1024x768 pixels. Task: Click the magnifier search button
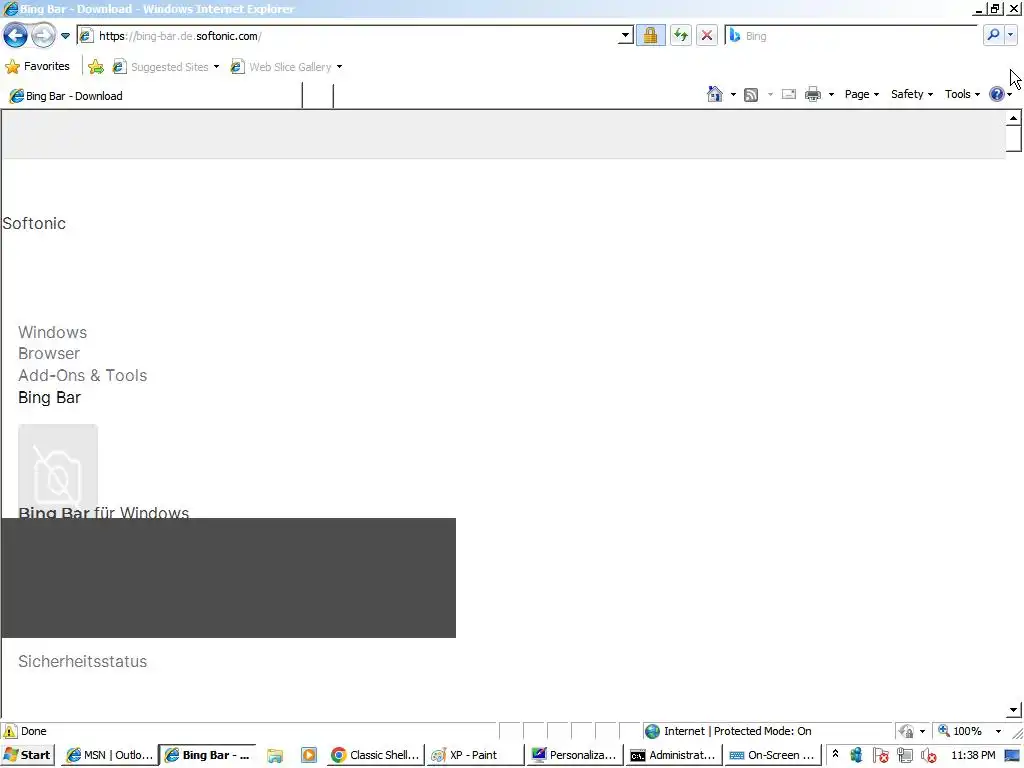[993, 35]
